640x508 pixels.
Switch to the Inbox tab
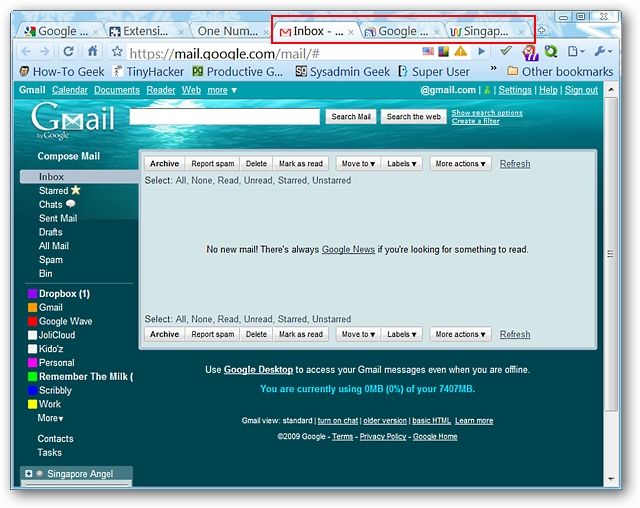[316, 31]
